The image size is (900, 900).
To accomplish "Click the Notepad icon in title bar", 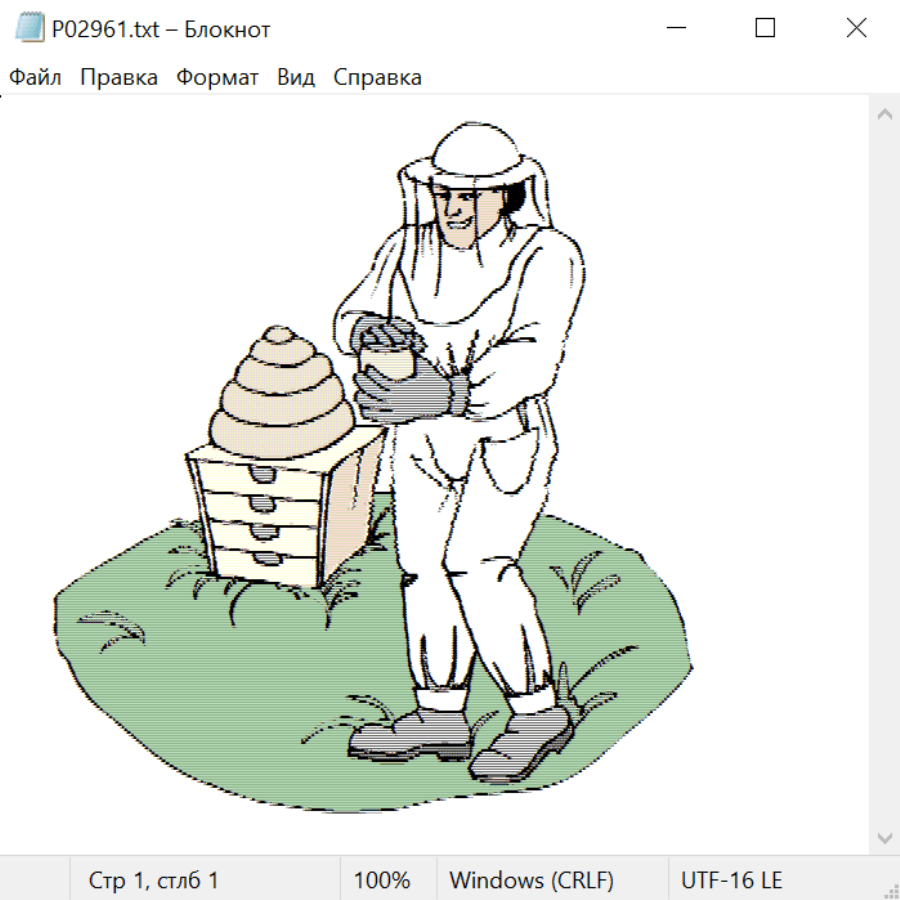I will (30, 29).
